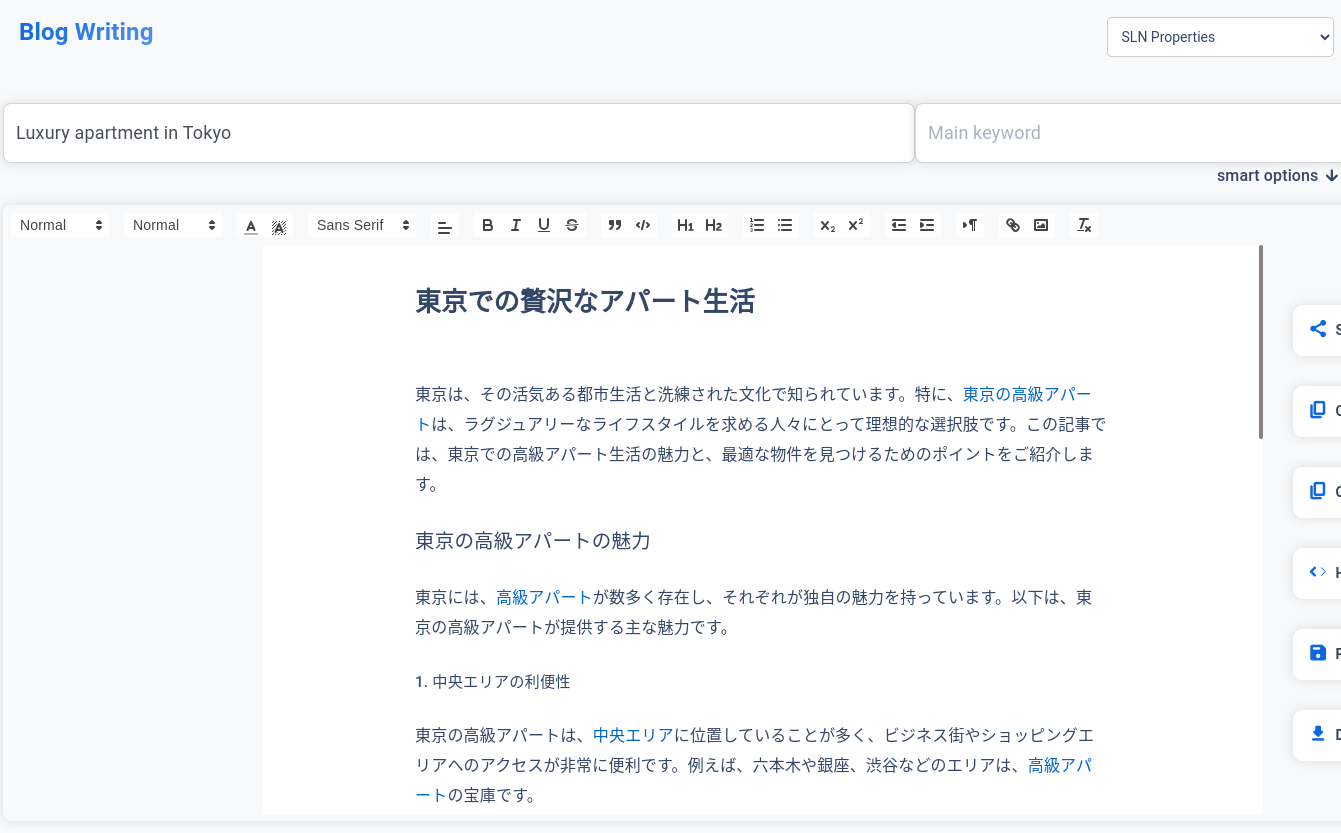Click the floppy disk save icon button
Screen dimensions: 1341x833
coord(1318,653)
